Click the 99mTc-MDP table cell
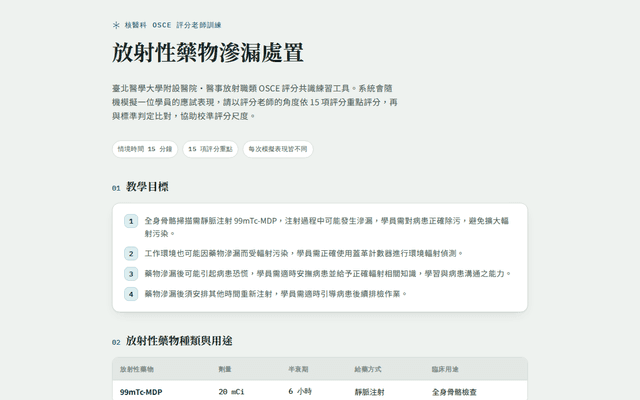640x400 pixels. pos(141,392)
